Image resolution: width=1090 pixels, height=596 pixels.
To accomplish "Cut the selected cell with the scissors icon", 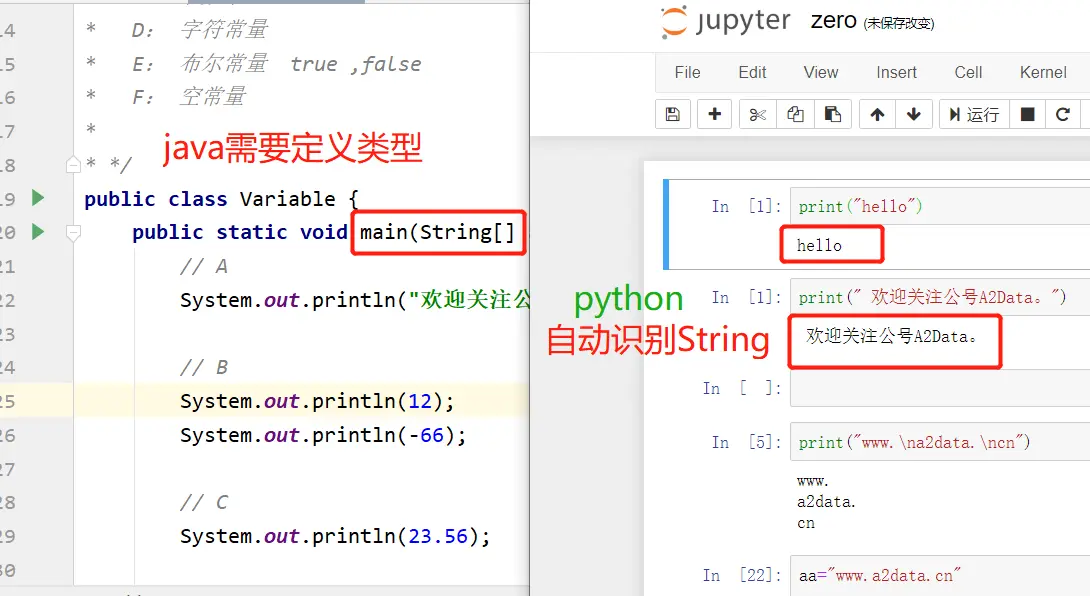I will (757, 114).
